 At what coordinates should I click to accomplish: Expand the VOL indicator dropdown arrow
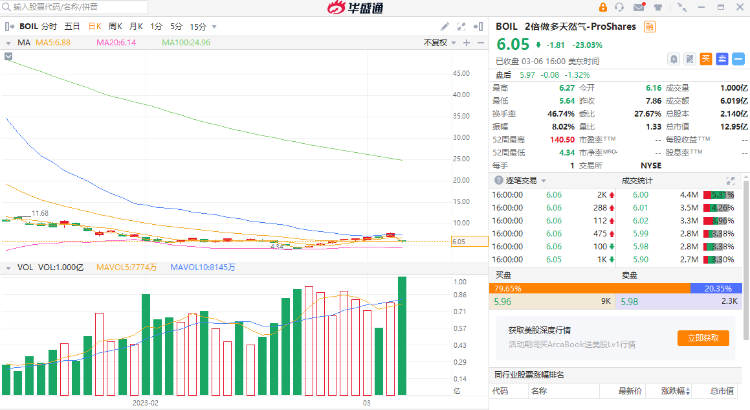click(x=8, y=268)
